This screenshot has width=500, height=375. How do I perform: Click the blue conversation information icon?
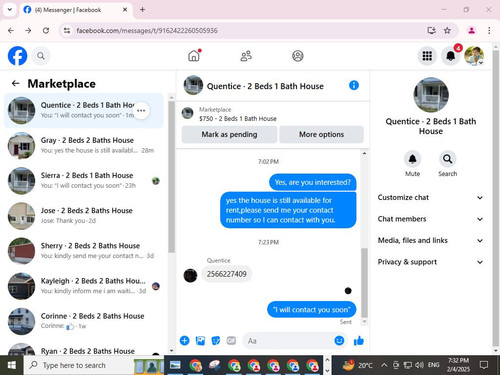[354, 85]
